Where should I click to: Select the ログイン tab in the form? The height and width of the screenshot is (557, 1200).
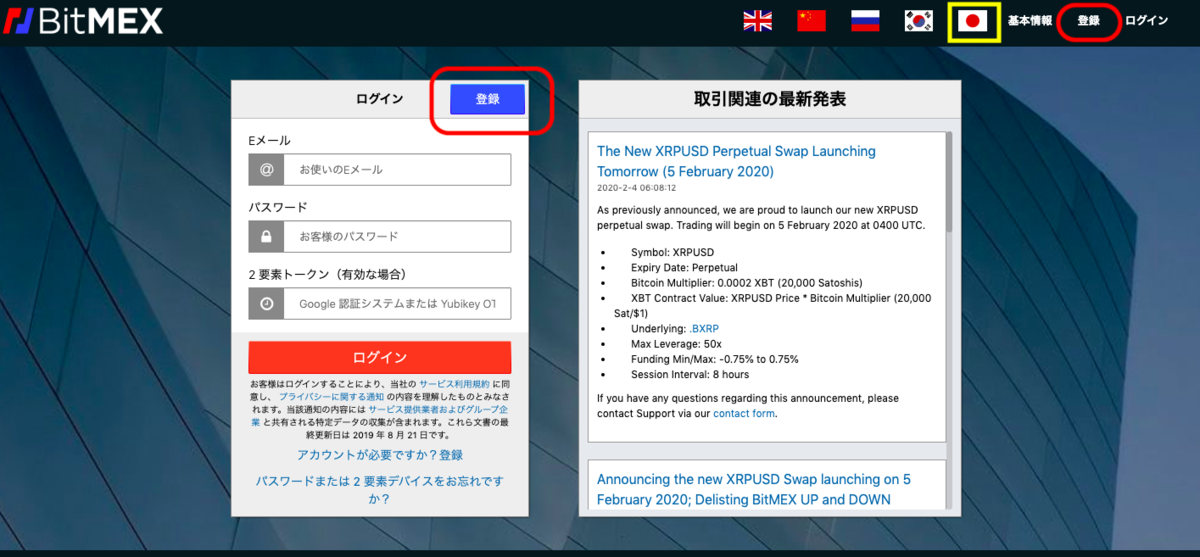pyautogui.click(x=380, y=99)
